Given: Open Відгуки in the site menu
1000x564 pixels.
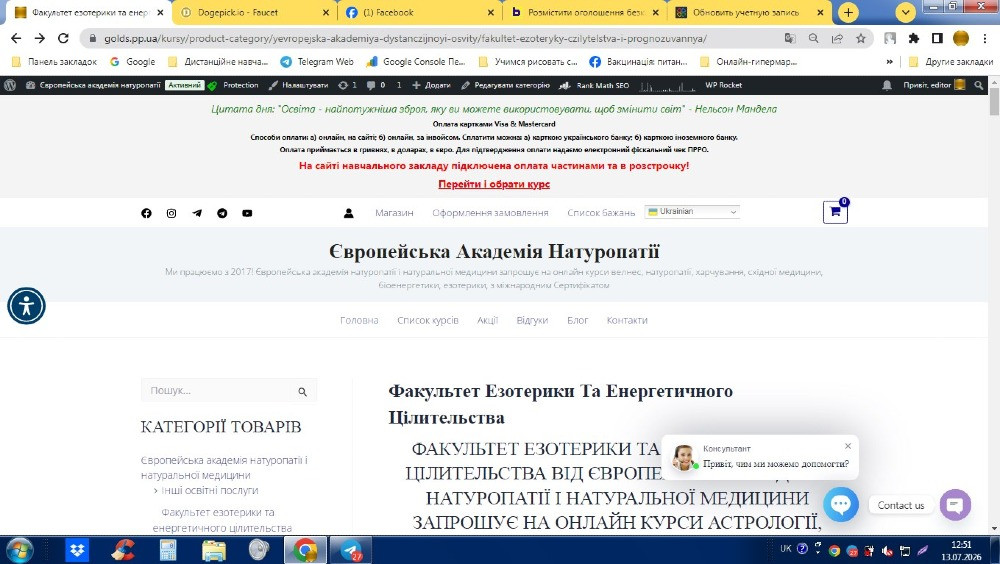Looking at the screenshot, I should (x=532, y=320).
